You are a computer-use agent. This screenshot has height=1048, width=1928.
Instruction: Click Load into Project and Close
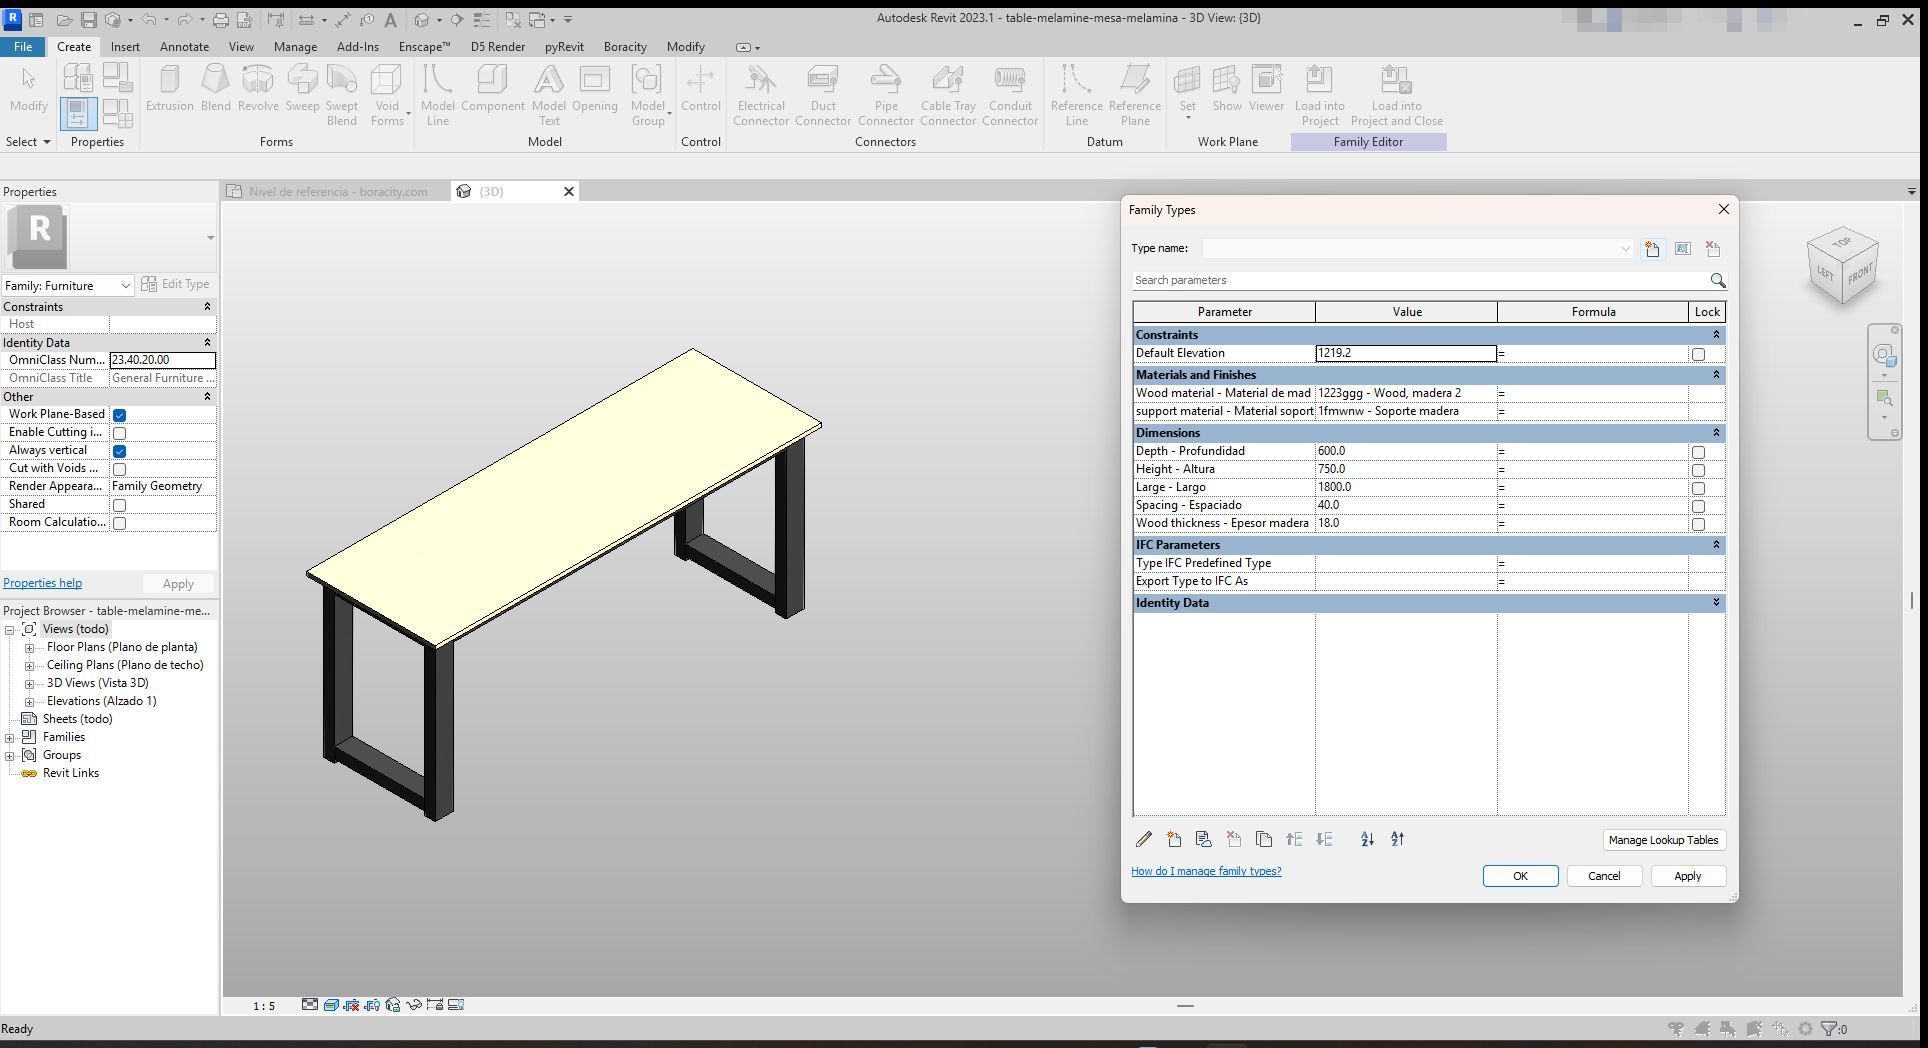[x=1396, y=95]
